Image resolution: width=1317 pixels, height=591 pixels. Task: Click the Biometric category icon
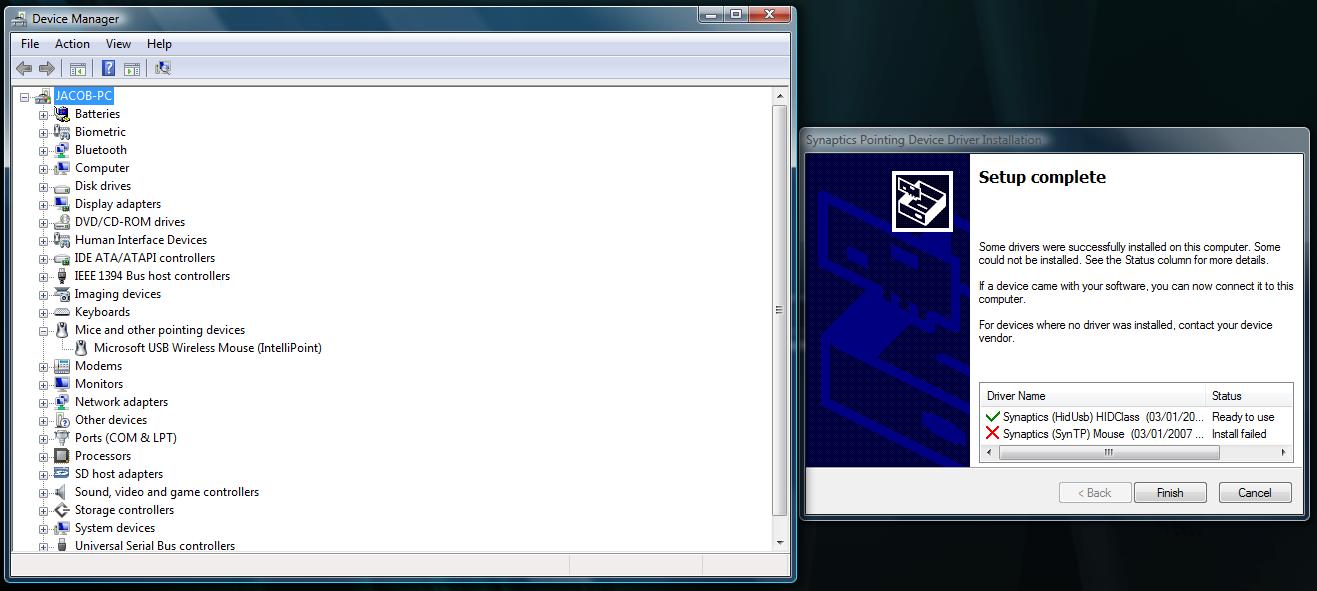coord(62,132)
